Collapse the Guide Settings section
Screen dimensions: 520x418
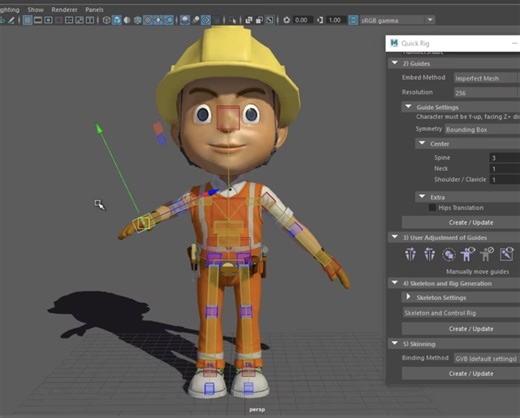click(x=408, y=106)
